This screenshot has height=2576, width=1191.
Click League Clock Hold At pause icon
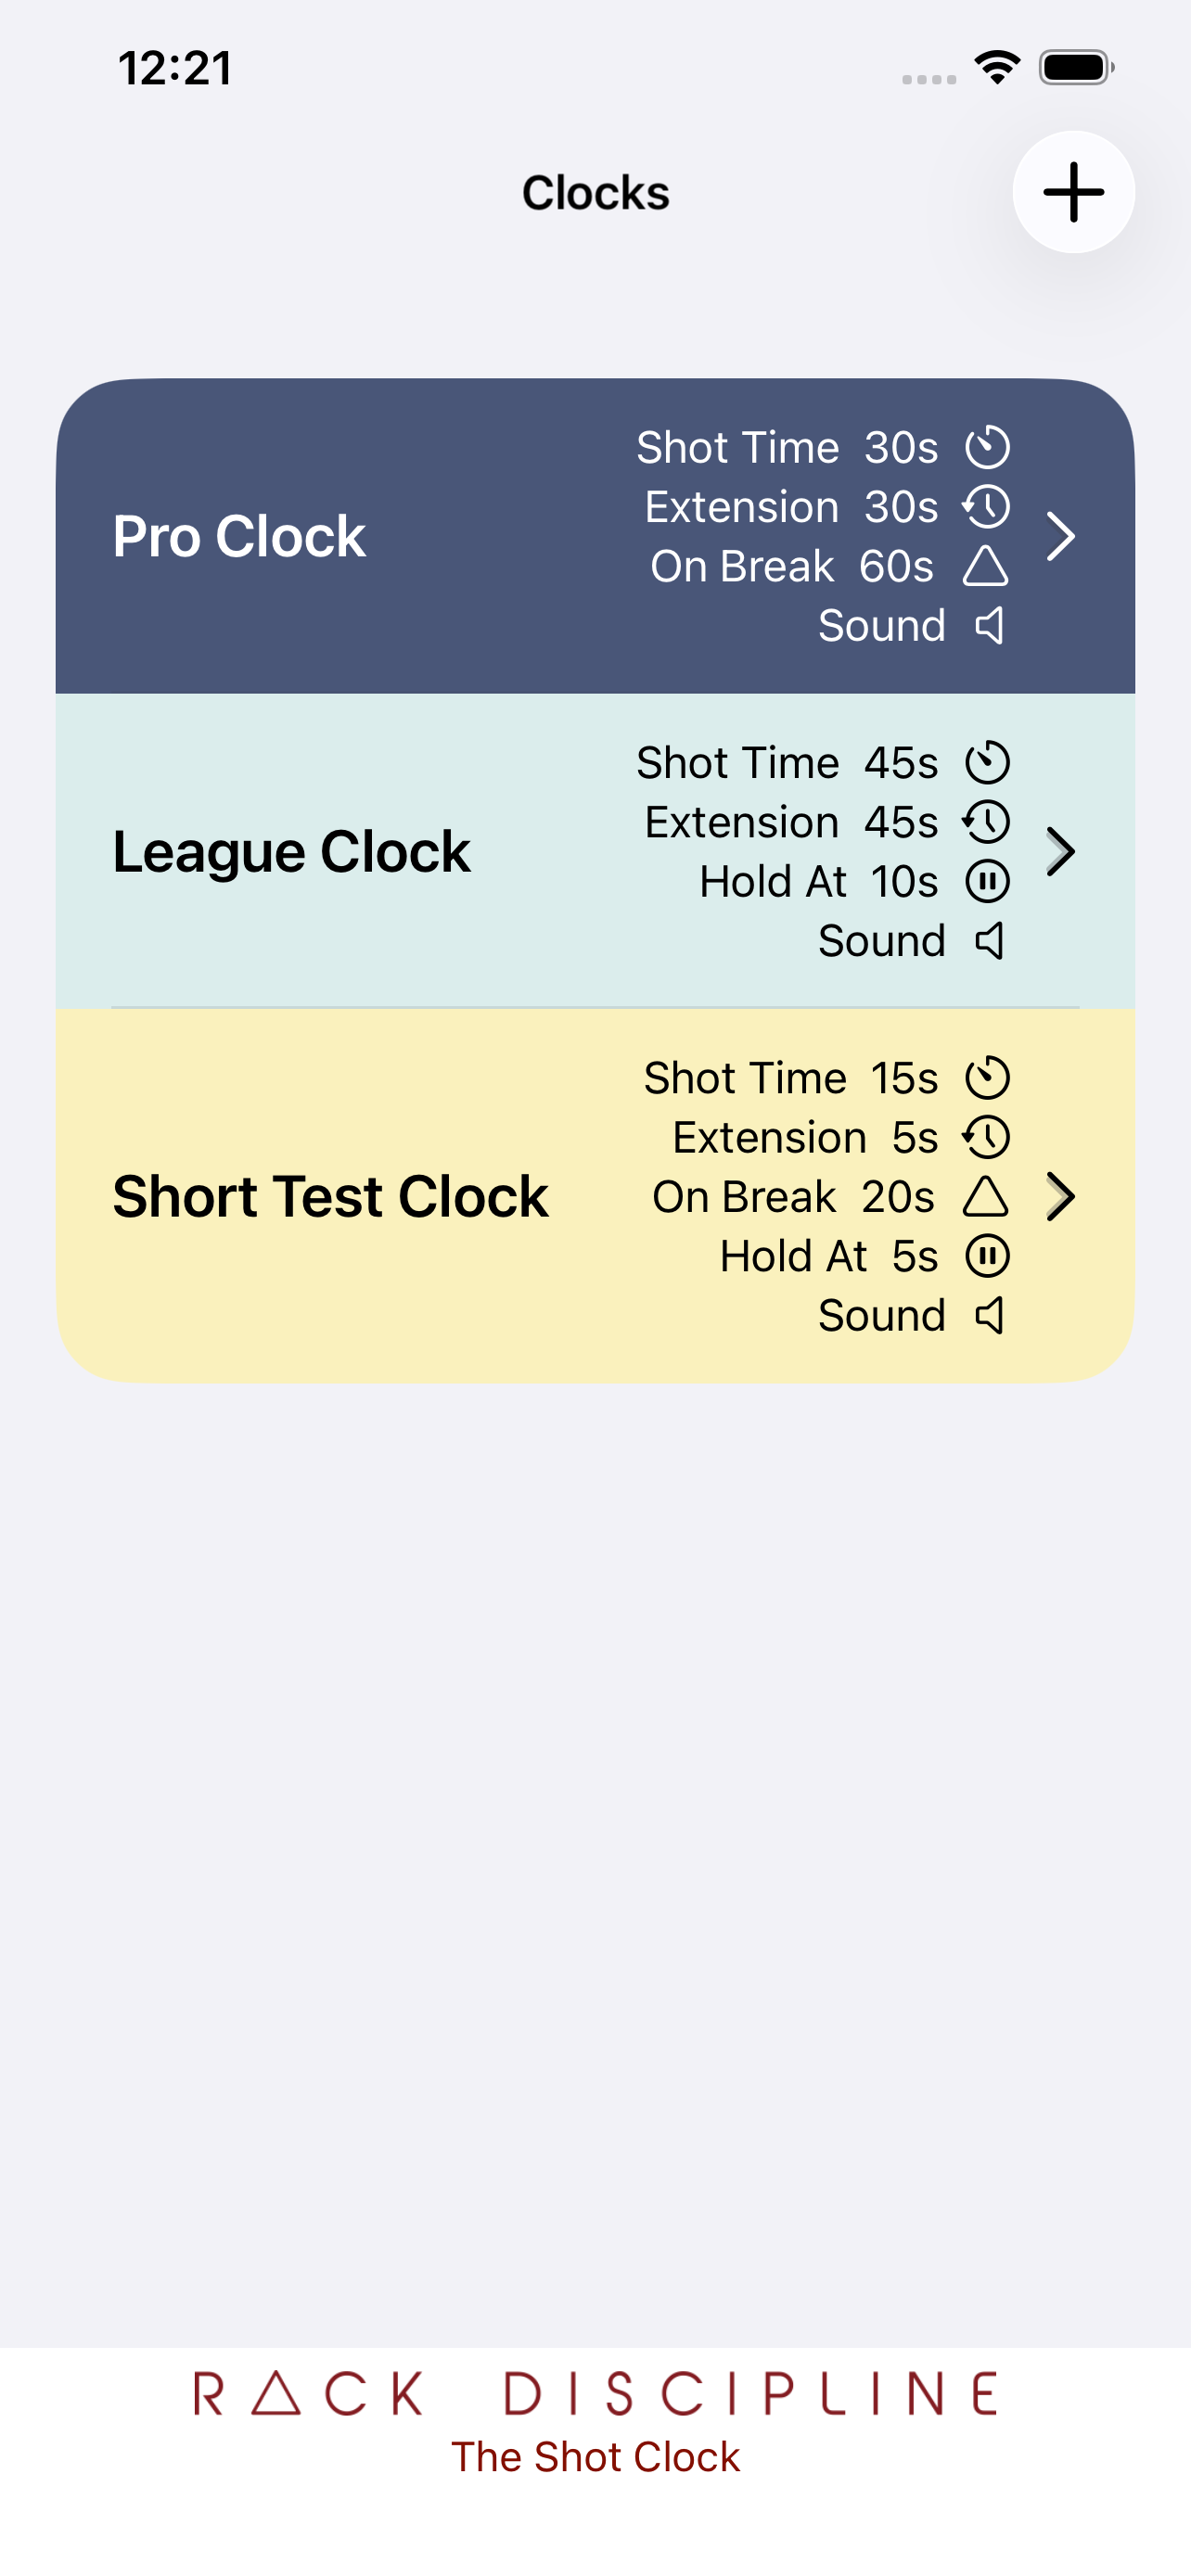click(987, 881)
